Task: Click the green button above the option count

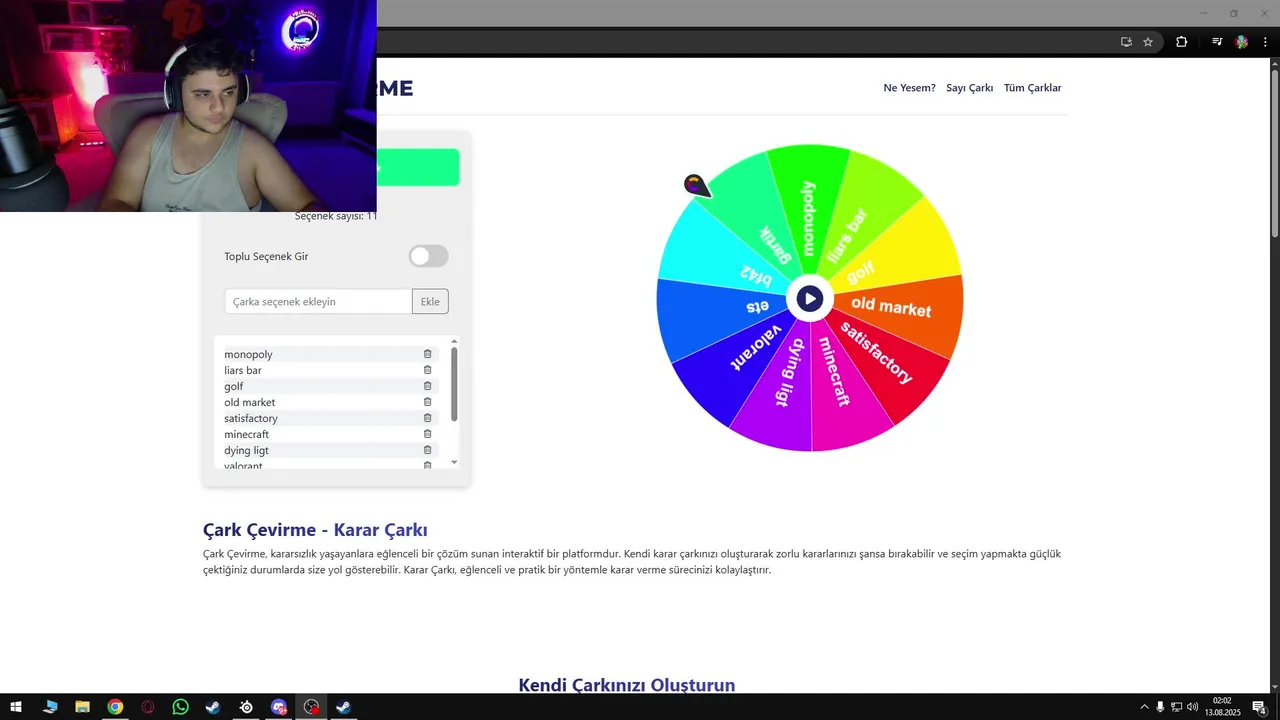Action: point(418,167)
